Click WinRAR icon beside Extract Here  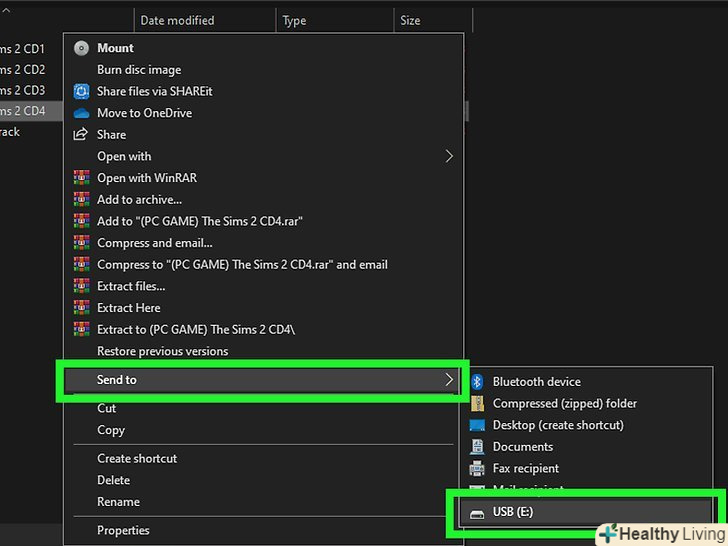[81, 308]
